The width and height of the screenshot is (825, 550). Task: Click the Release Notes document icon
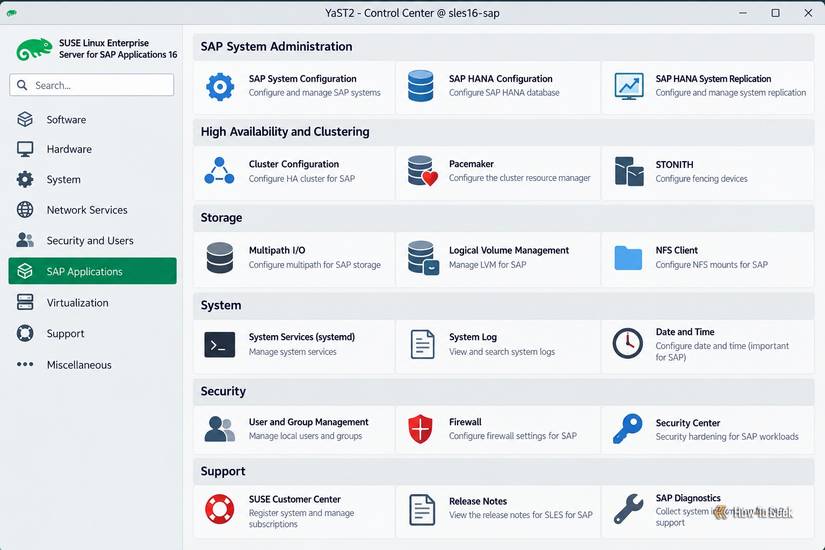[422, 510]
